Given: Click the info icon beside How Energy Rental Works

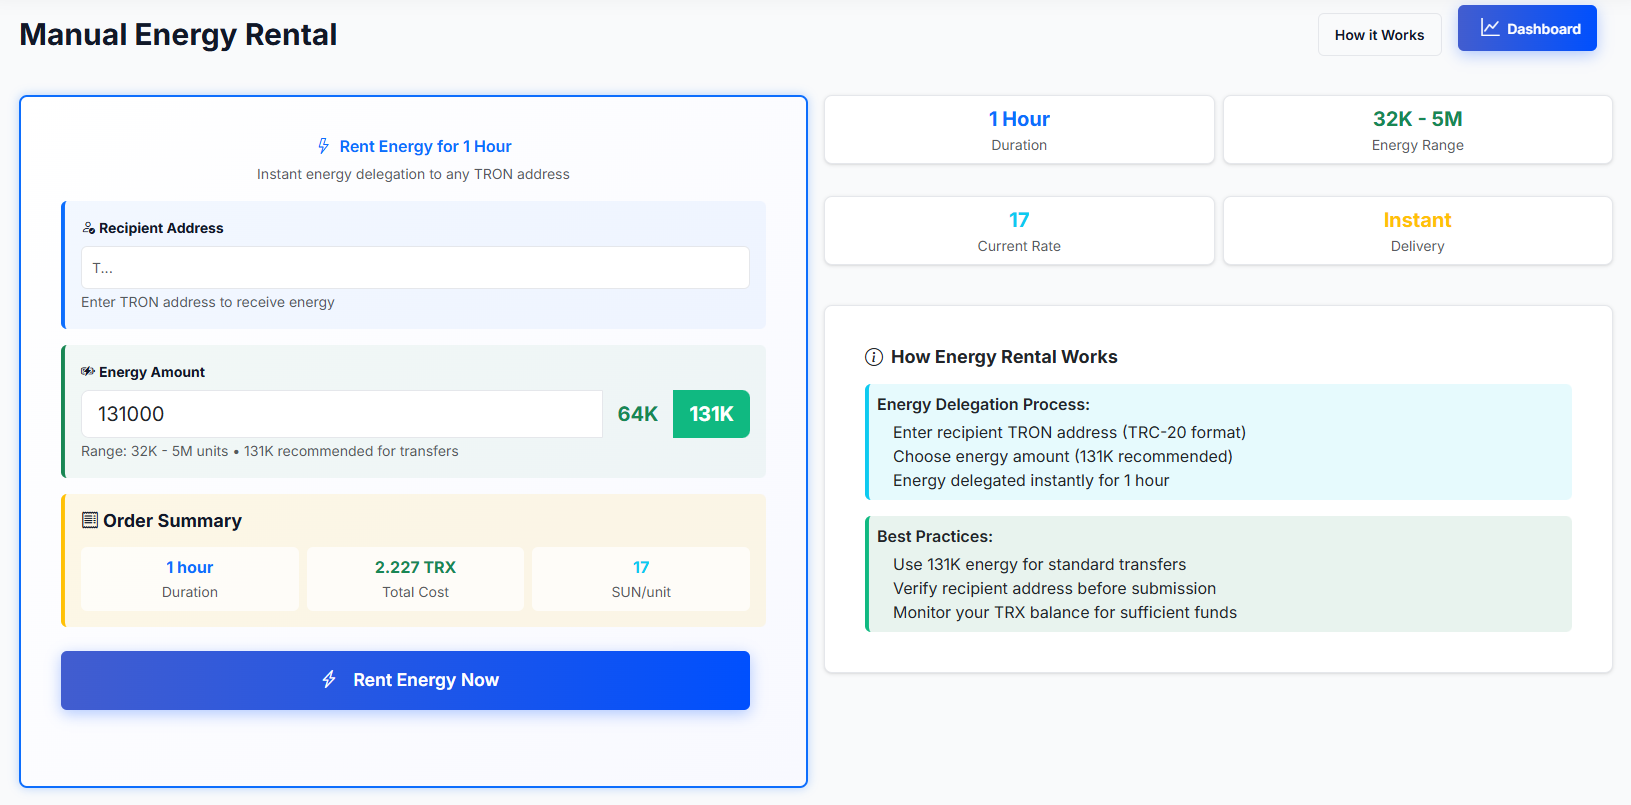Looking at the screenshot, I should 873,357.
